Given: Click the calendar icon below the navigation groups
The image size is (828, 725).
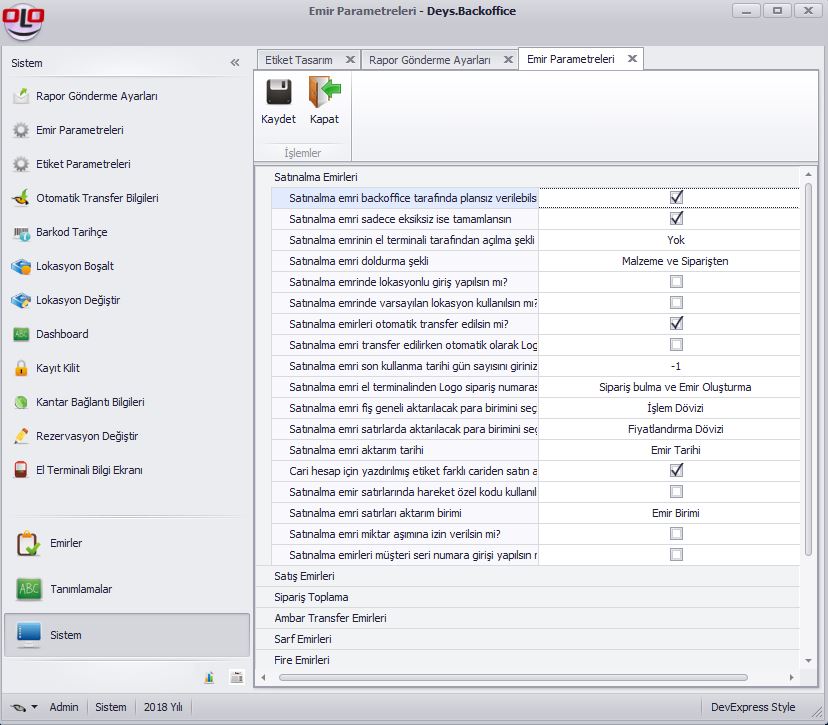Looking at the screenshot, I should (237, 677).
